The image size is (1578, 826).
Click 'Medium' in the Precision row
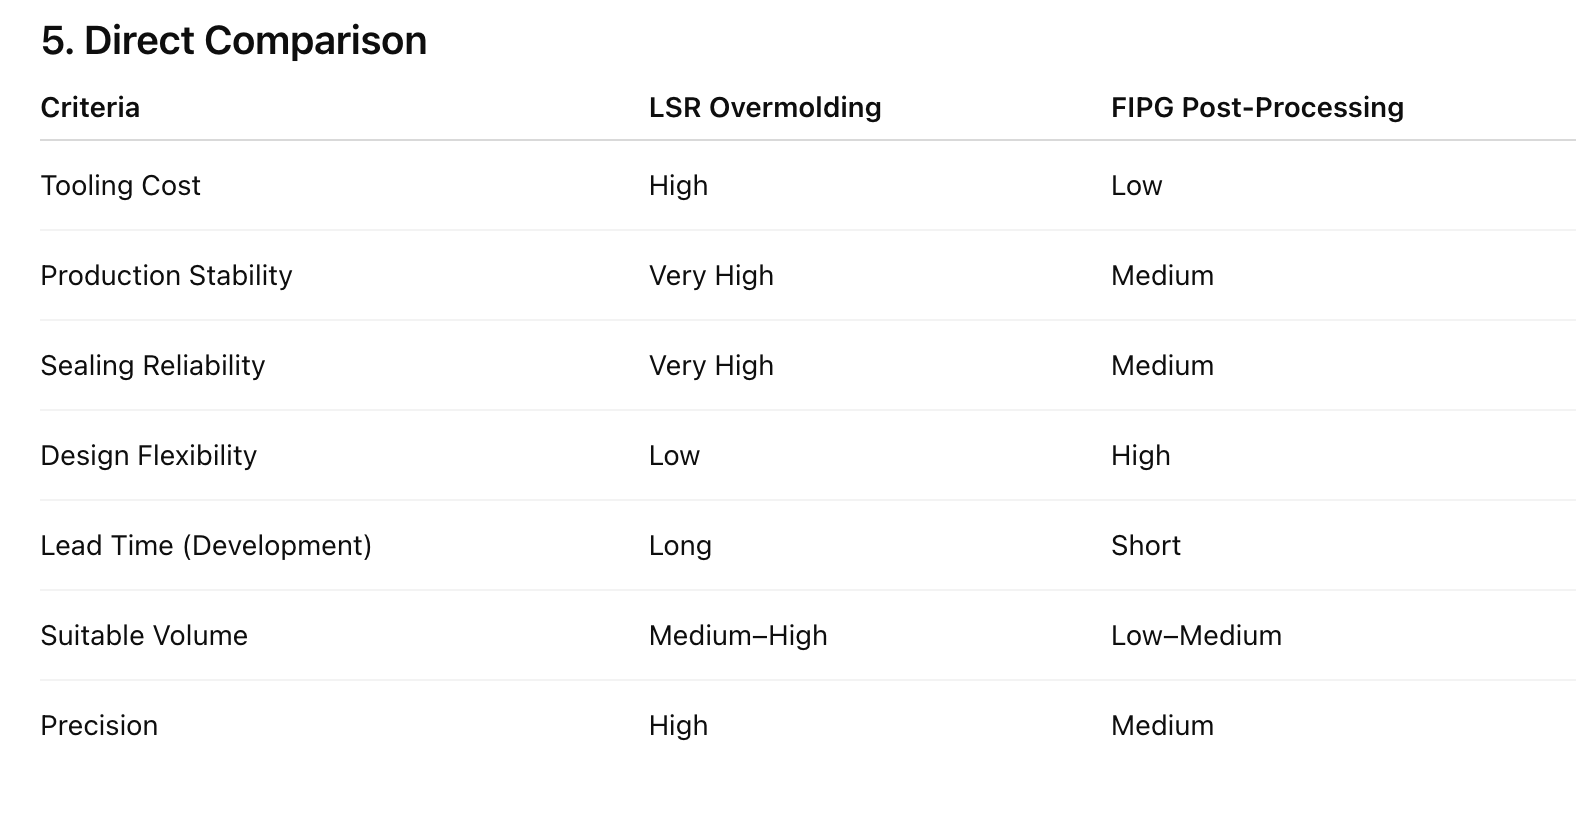pyautogui.click(x=1162, y=726)
